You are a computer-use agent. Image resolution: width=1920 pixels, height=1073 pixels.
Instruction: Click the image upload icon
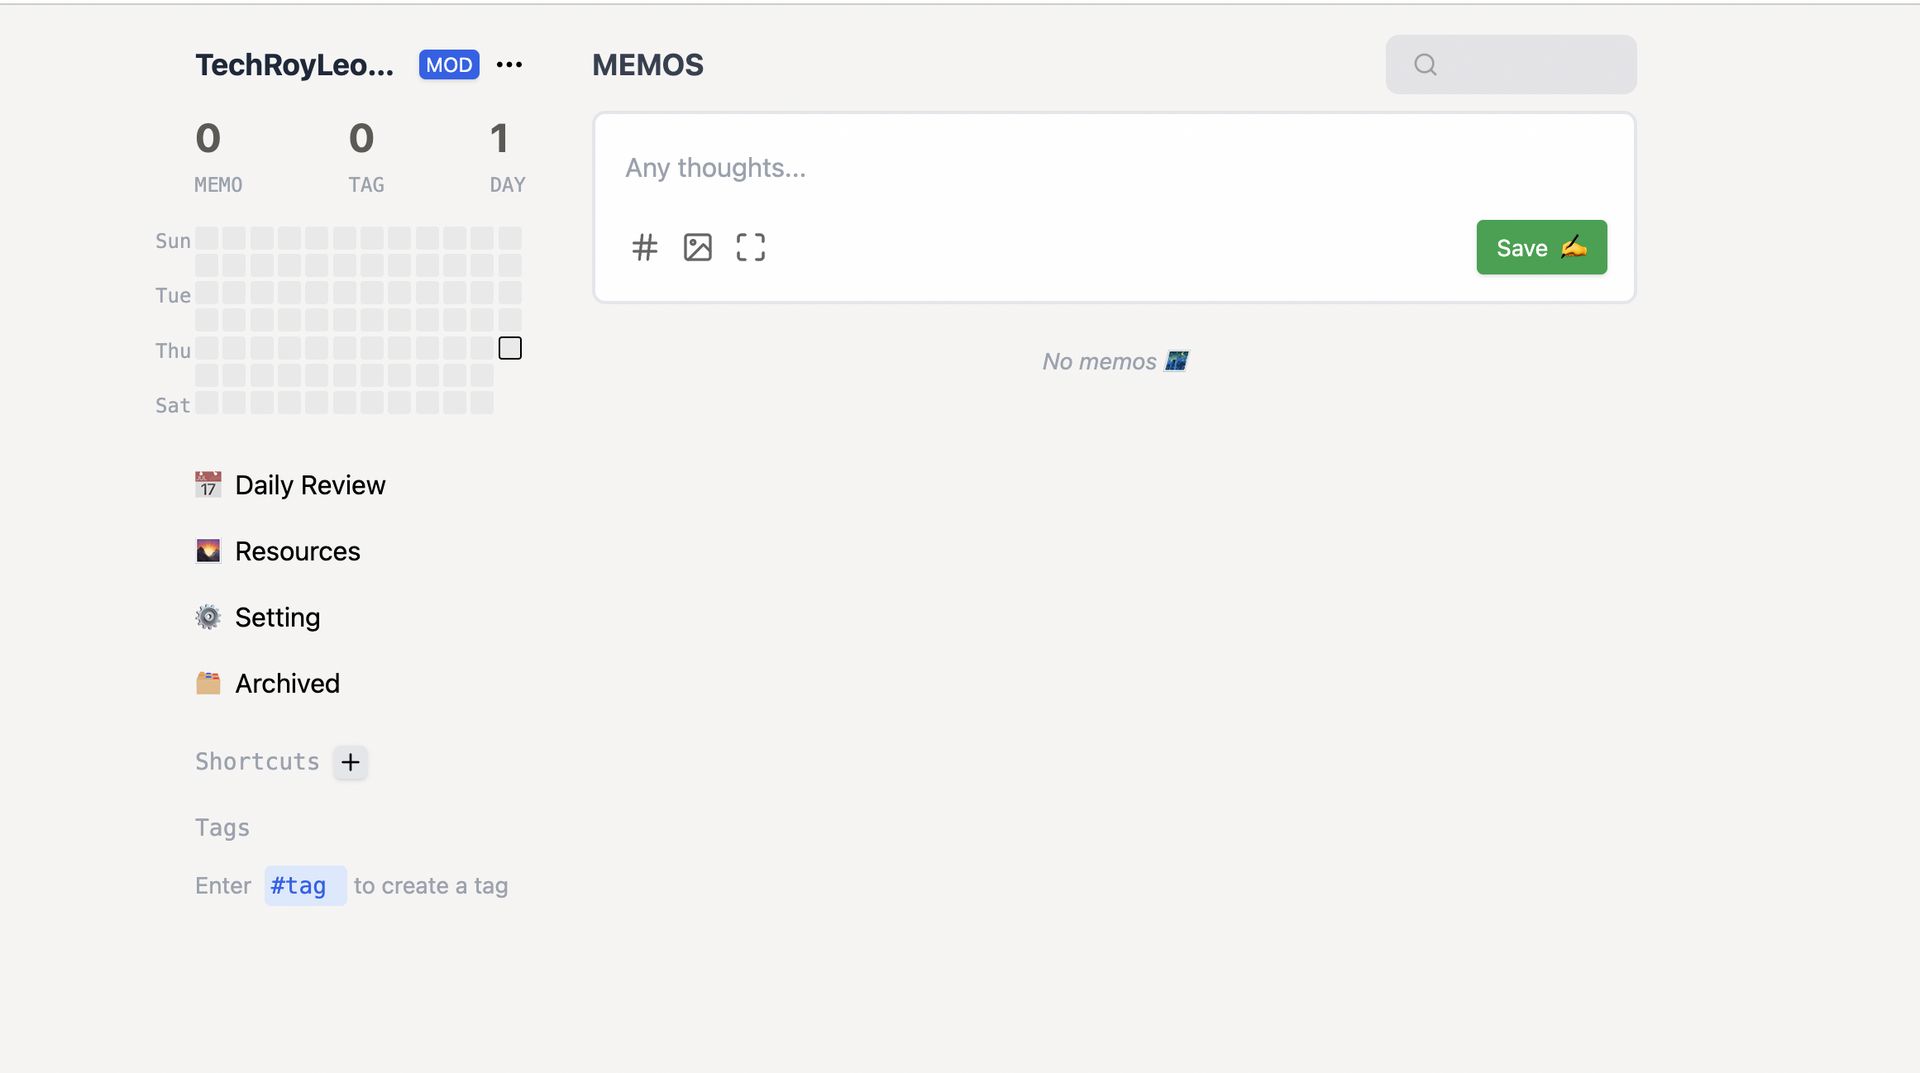pos(698,247)
